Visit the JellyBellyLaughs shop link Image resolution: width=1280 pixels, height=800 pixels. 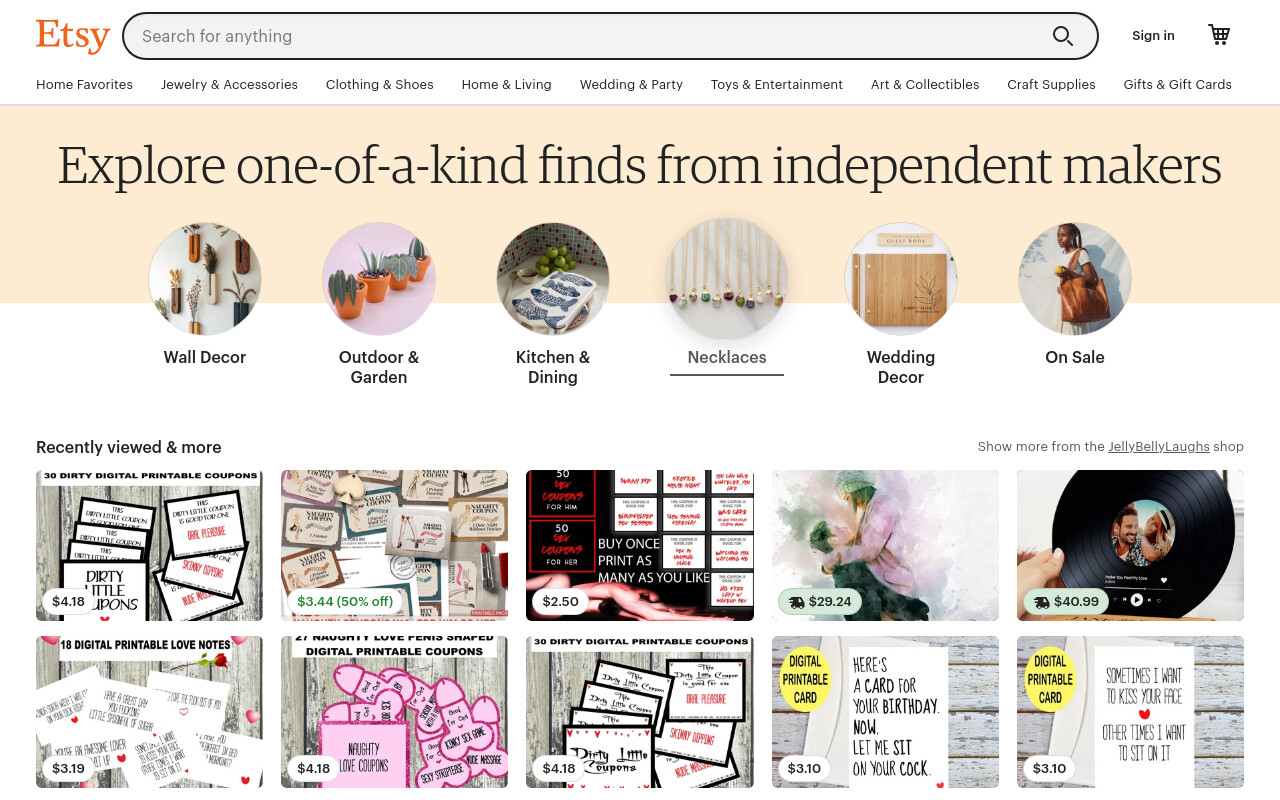click(1158, 447)
